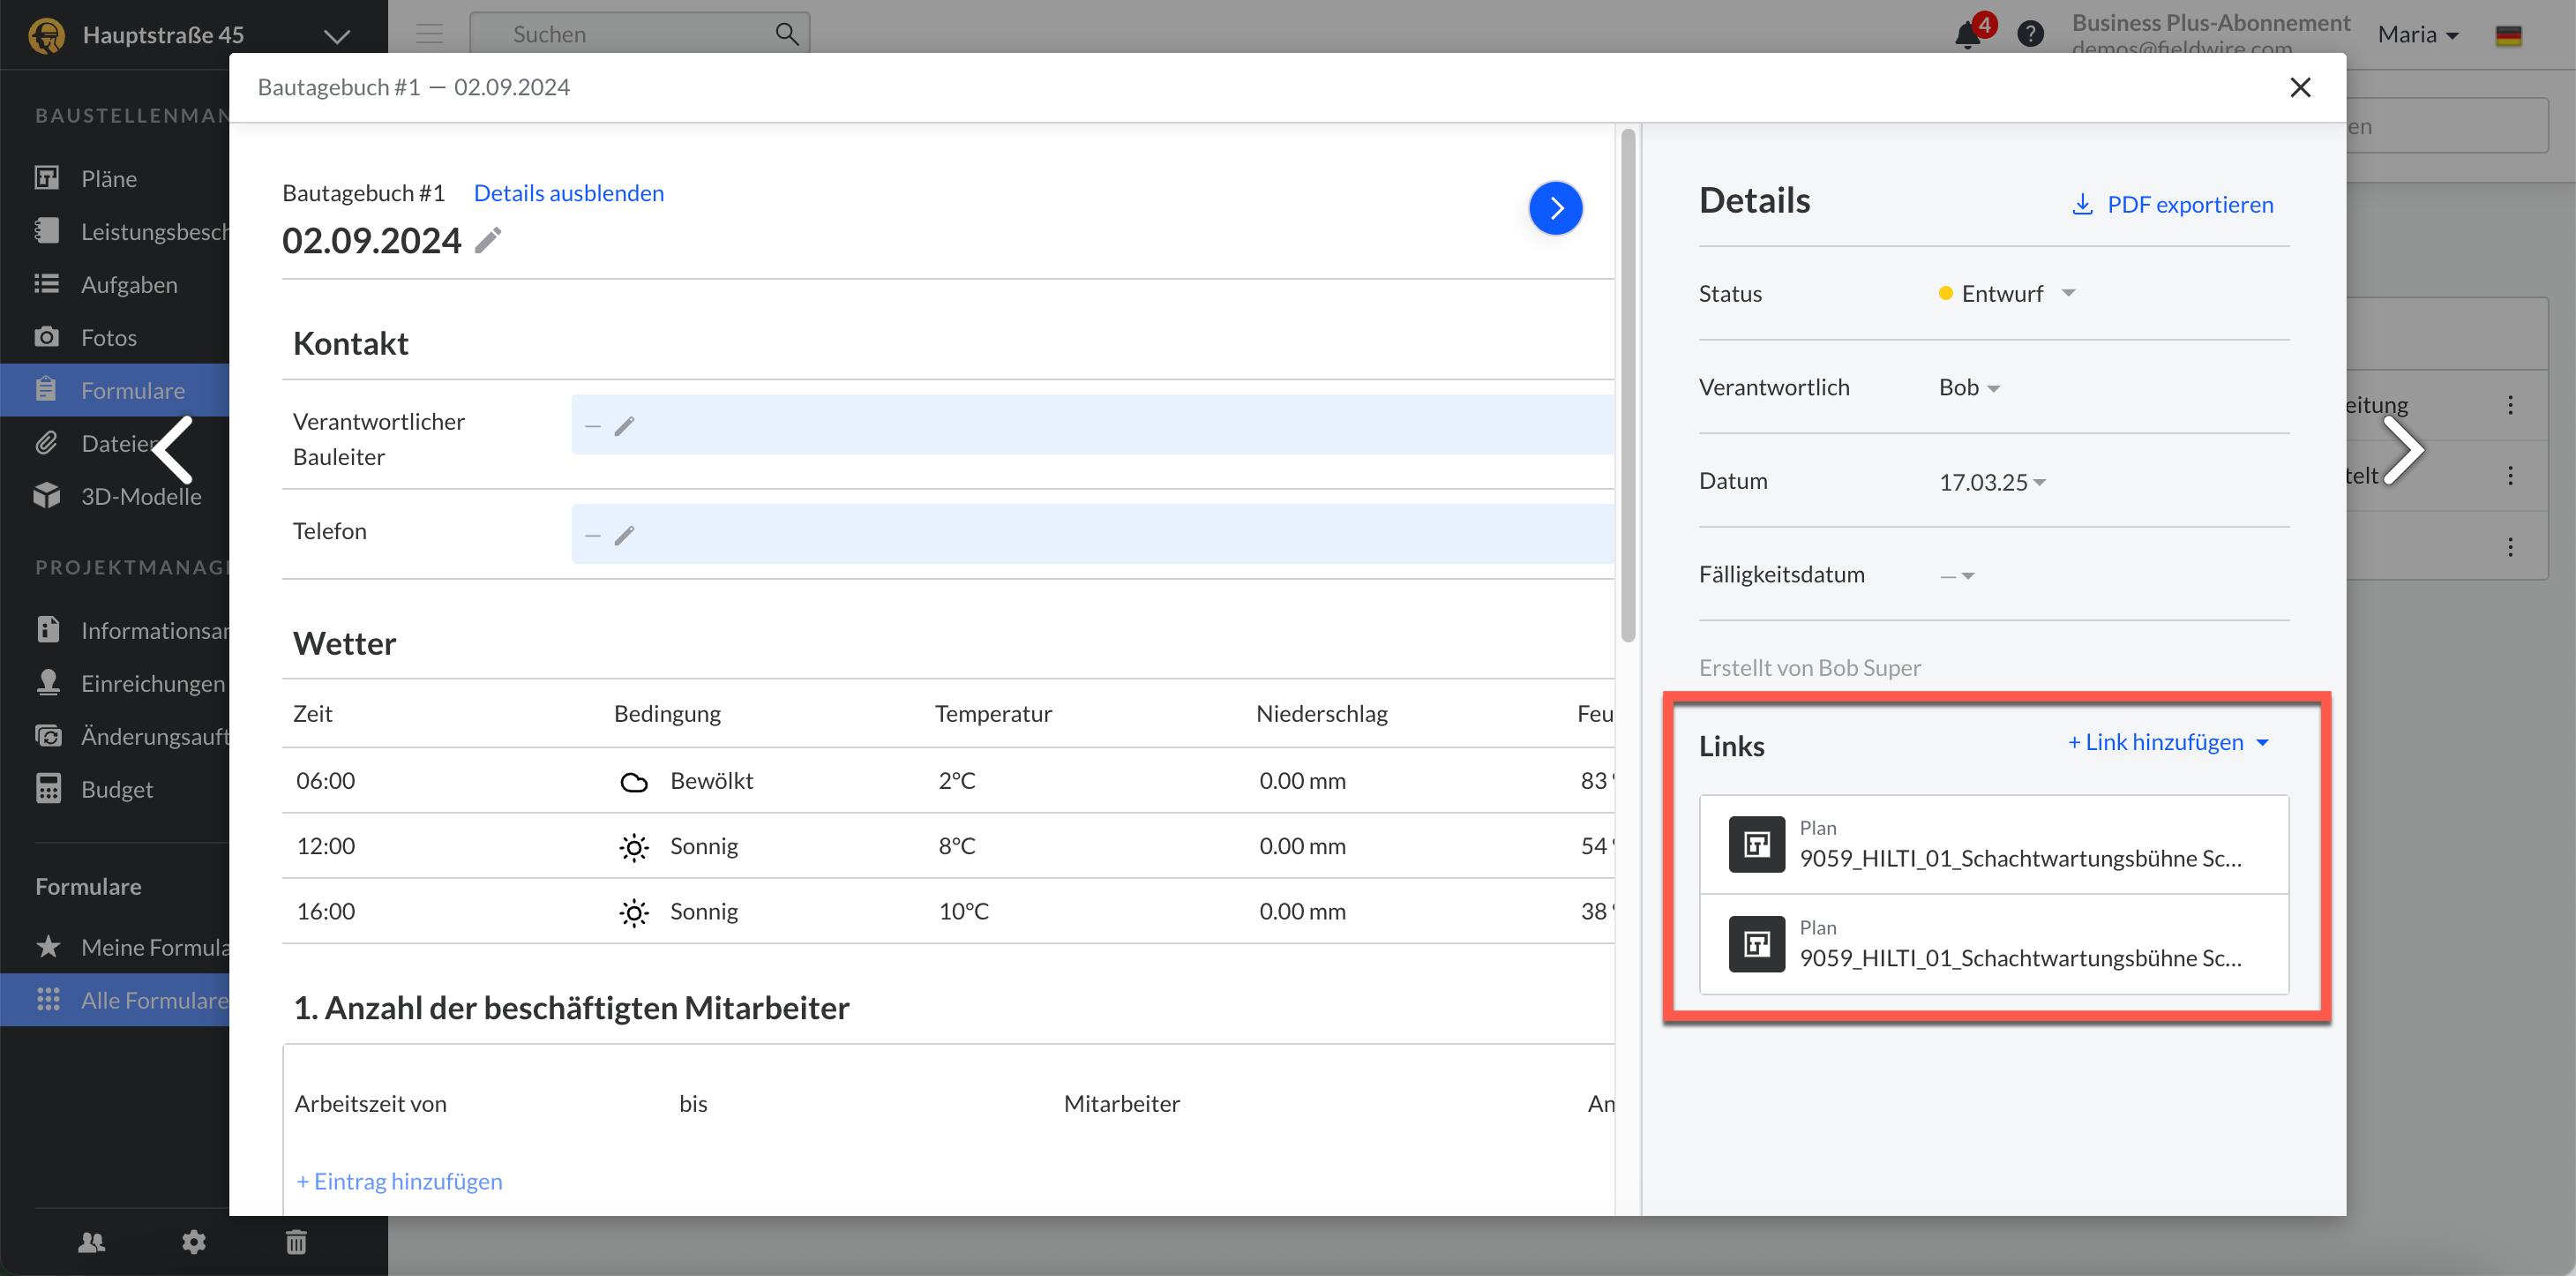Viewport: 2576px width, 1276px height.
Task: Click the German flag language icon
Action: [x=2508, y=36]
